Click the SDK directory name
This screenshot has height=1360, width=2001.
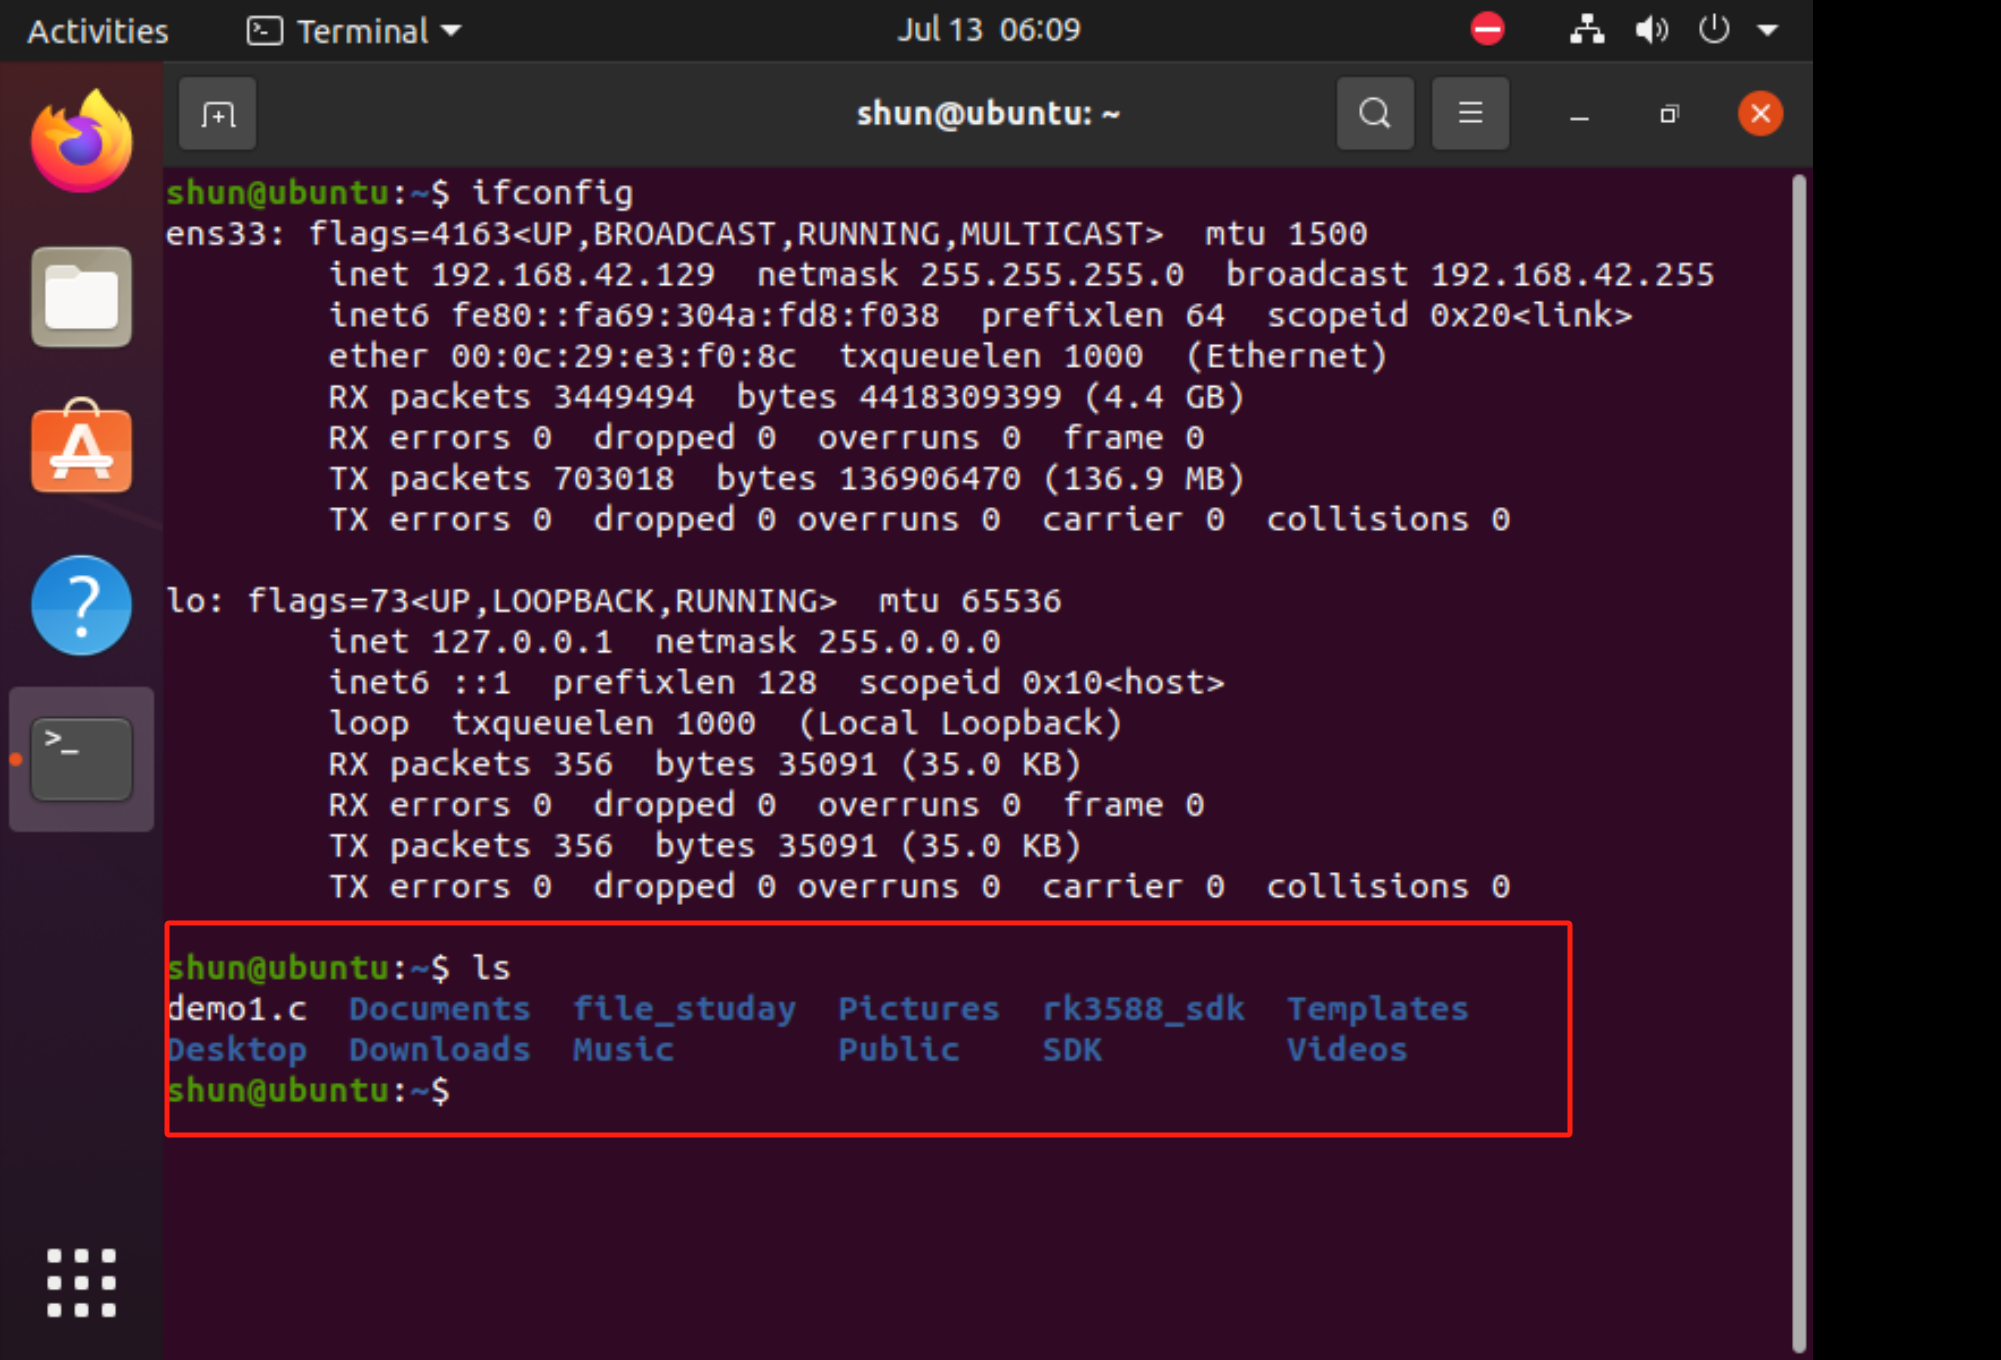[1072, 1049]
